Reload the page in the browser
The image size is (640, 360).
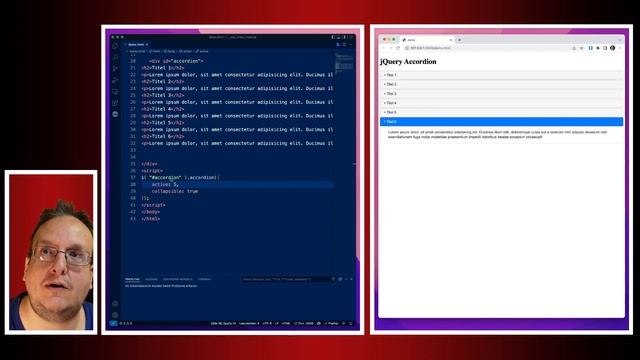pos(398,48)
